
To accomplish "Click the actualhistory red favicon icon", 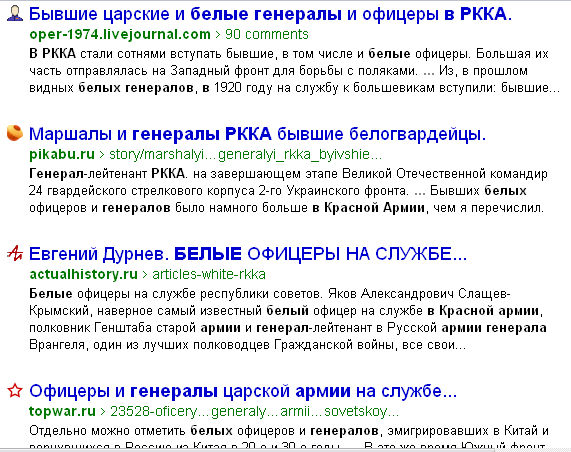I will click(15, 253).
